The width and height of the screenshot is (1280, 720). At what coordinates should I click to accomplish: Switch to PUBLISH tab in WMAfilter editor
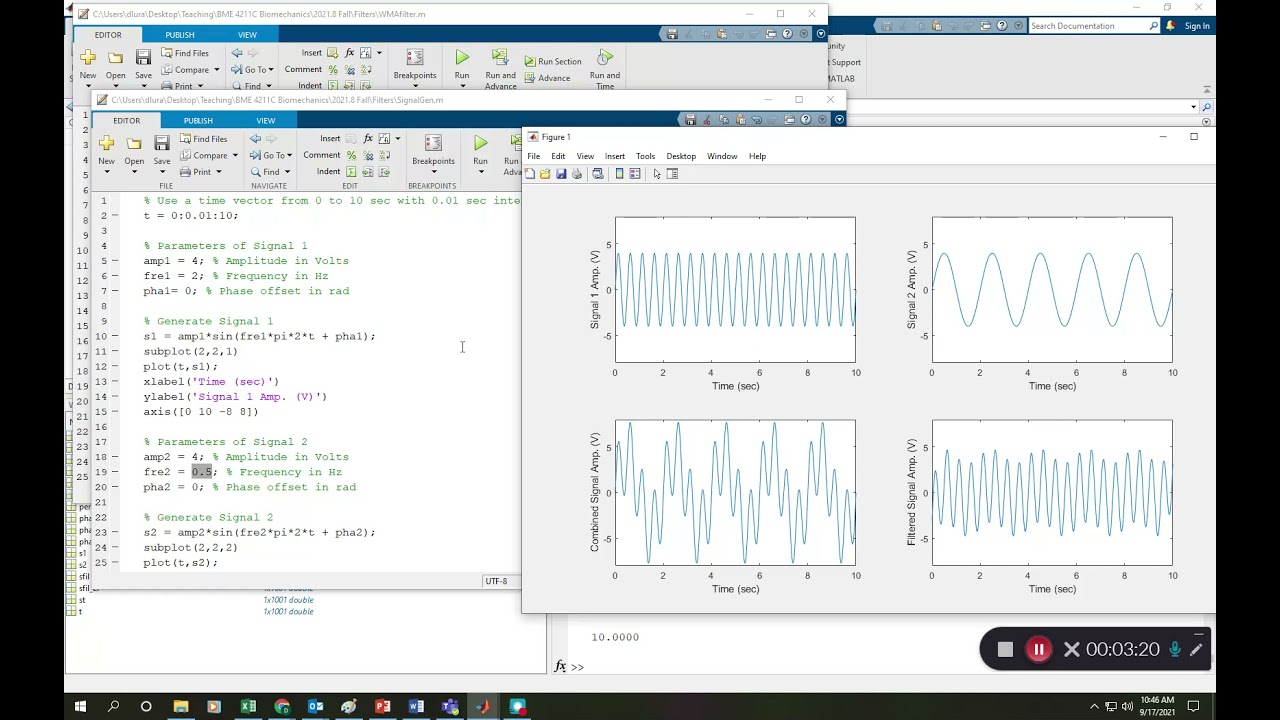[180, 35]
